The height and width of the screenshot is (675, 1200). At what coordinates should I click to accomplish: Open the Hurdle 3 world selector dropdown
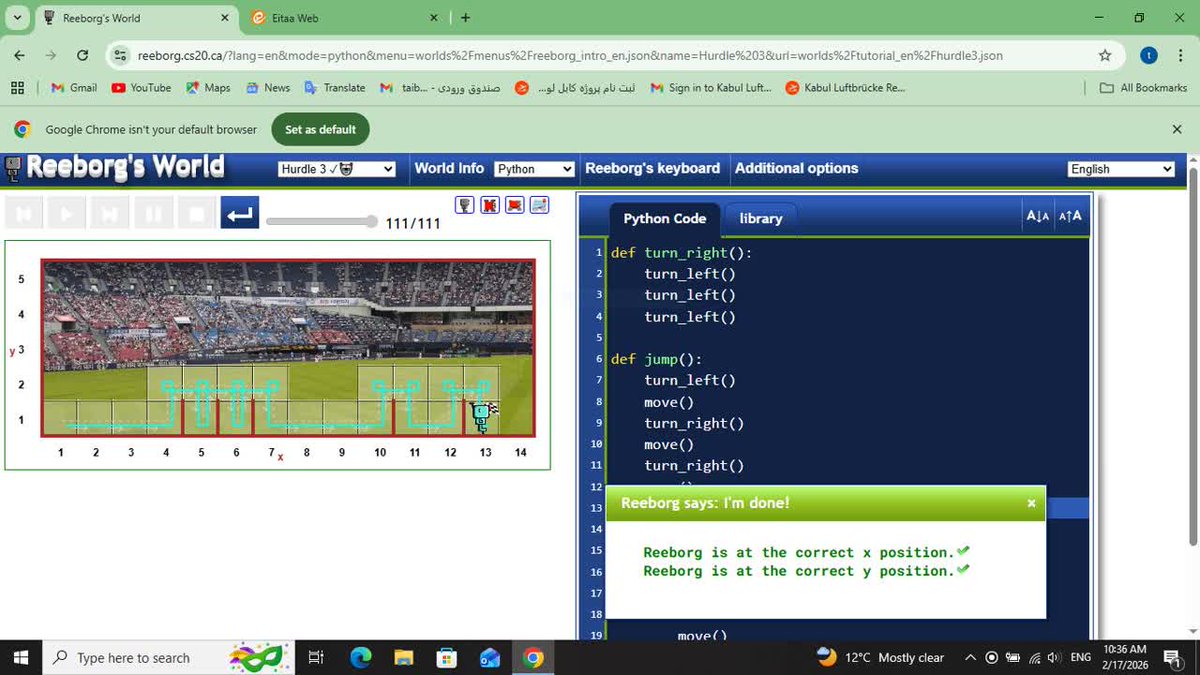pos(337,169)
